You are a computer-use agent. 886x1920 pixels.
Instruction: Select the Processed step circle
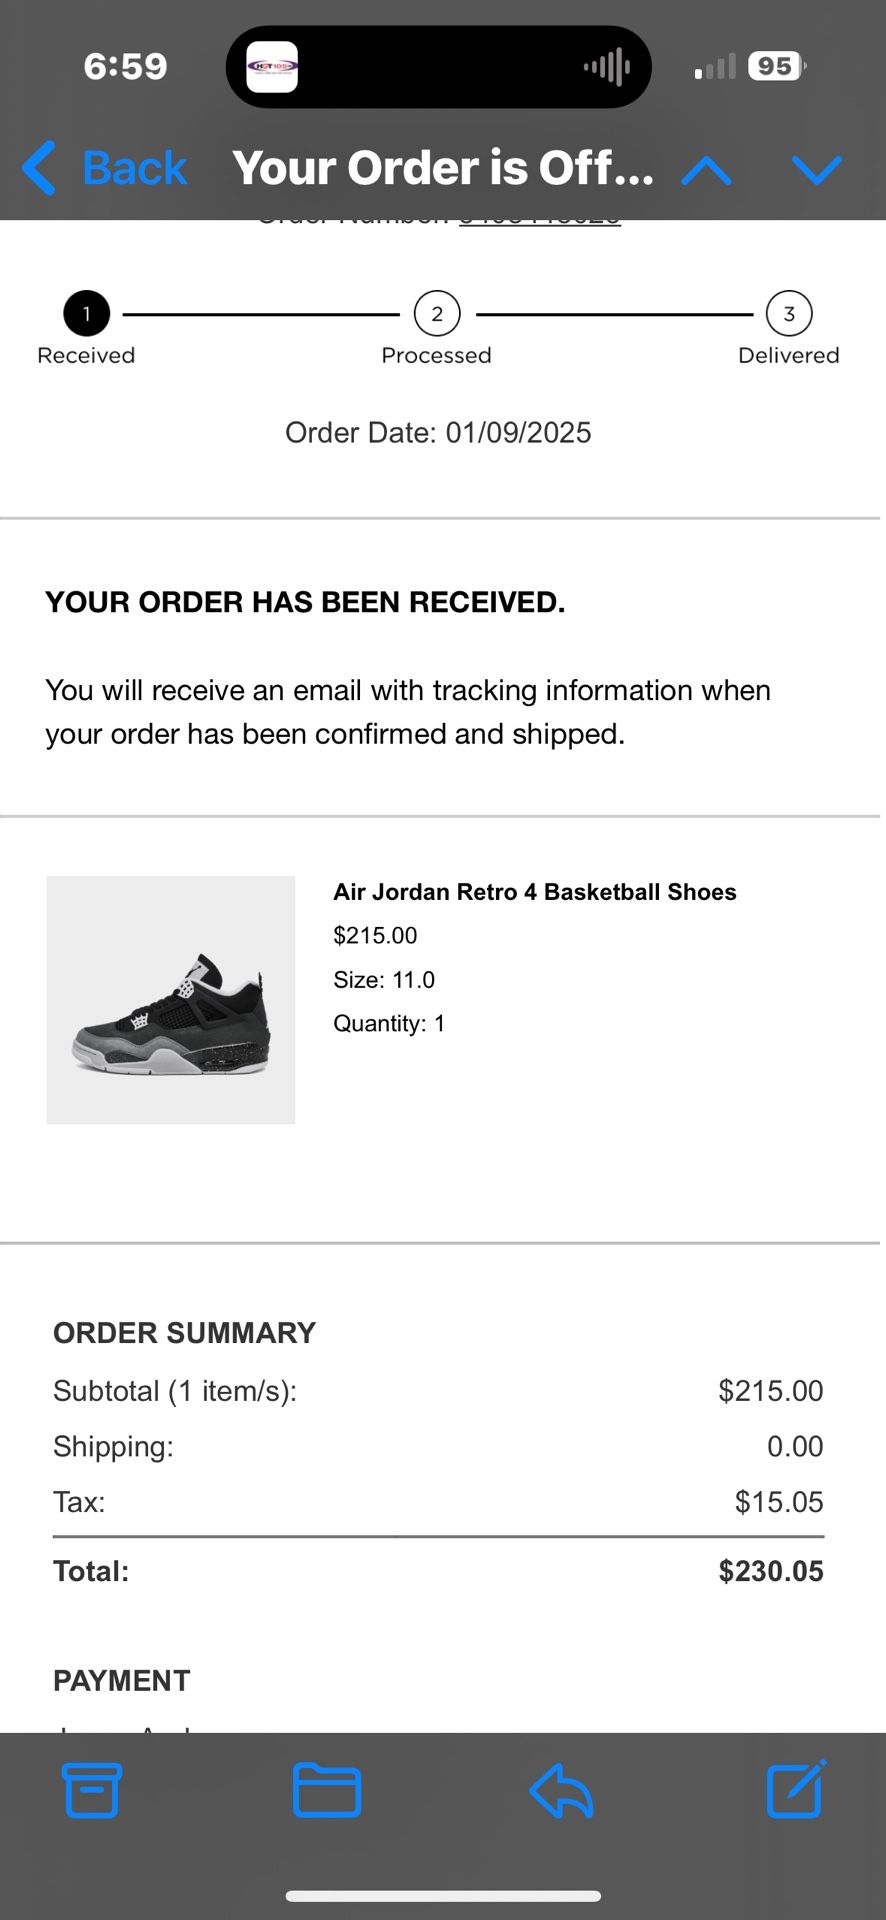point(436,313)
